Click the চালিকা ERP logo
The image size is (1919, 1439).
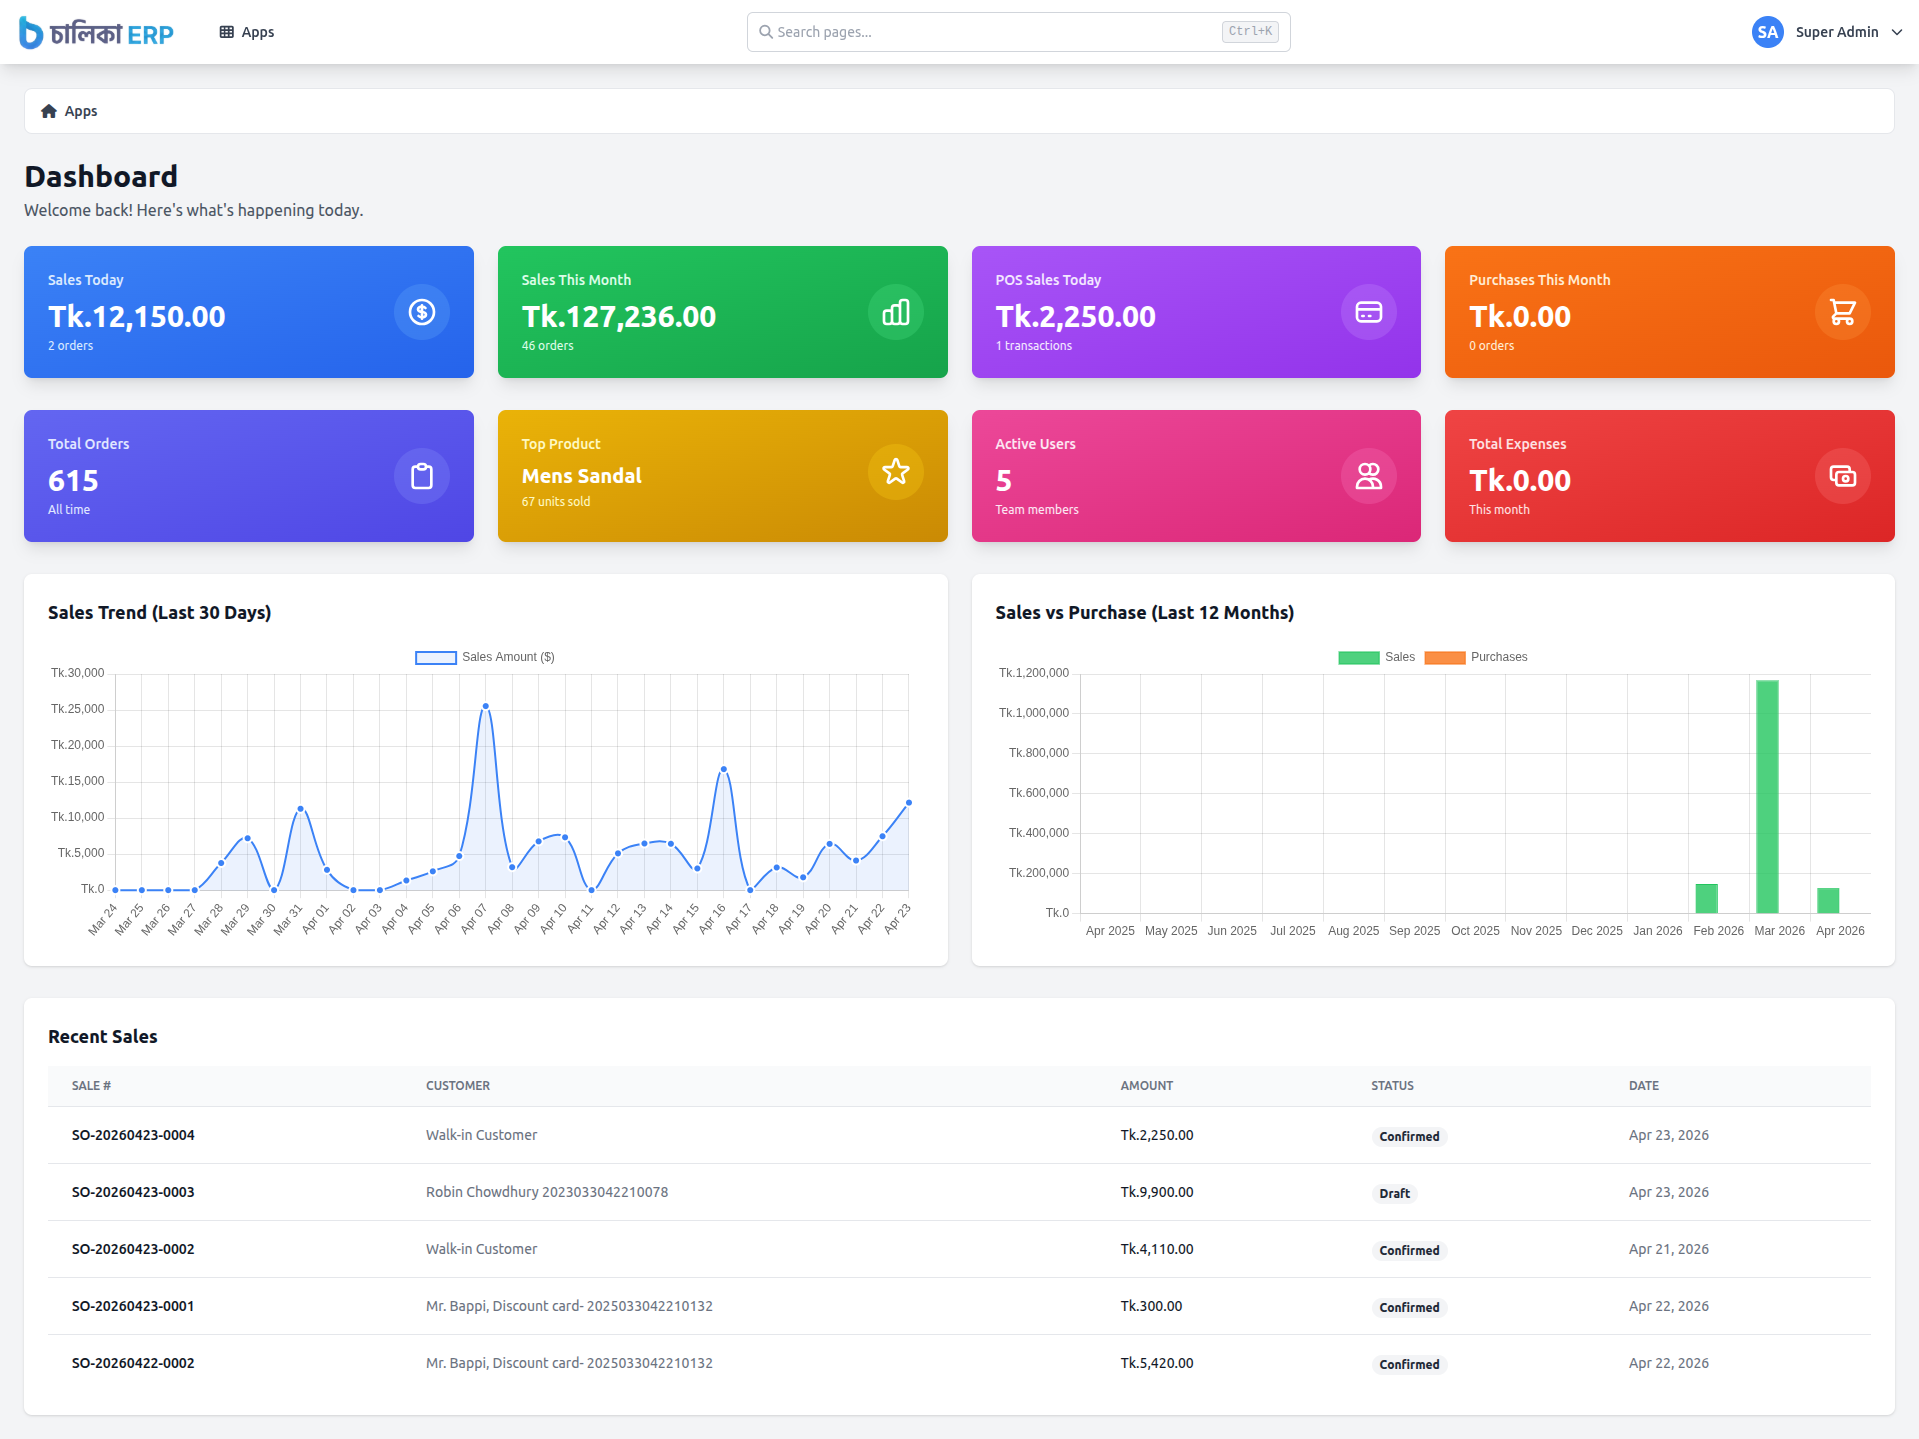(97, 33)
